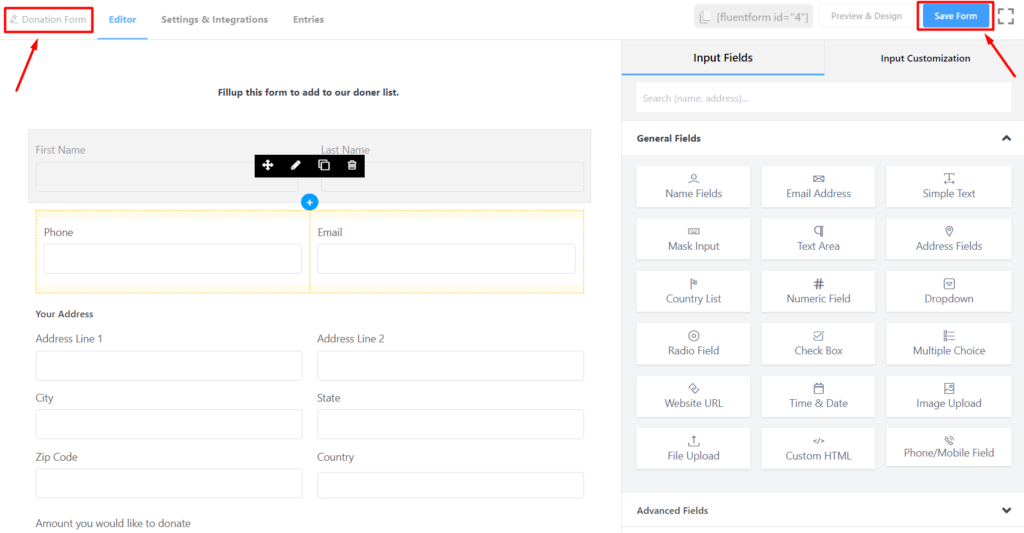1024x533 pixels.
Task: Delete the field using the trash icon
Action: click(x=352, y=165)
